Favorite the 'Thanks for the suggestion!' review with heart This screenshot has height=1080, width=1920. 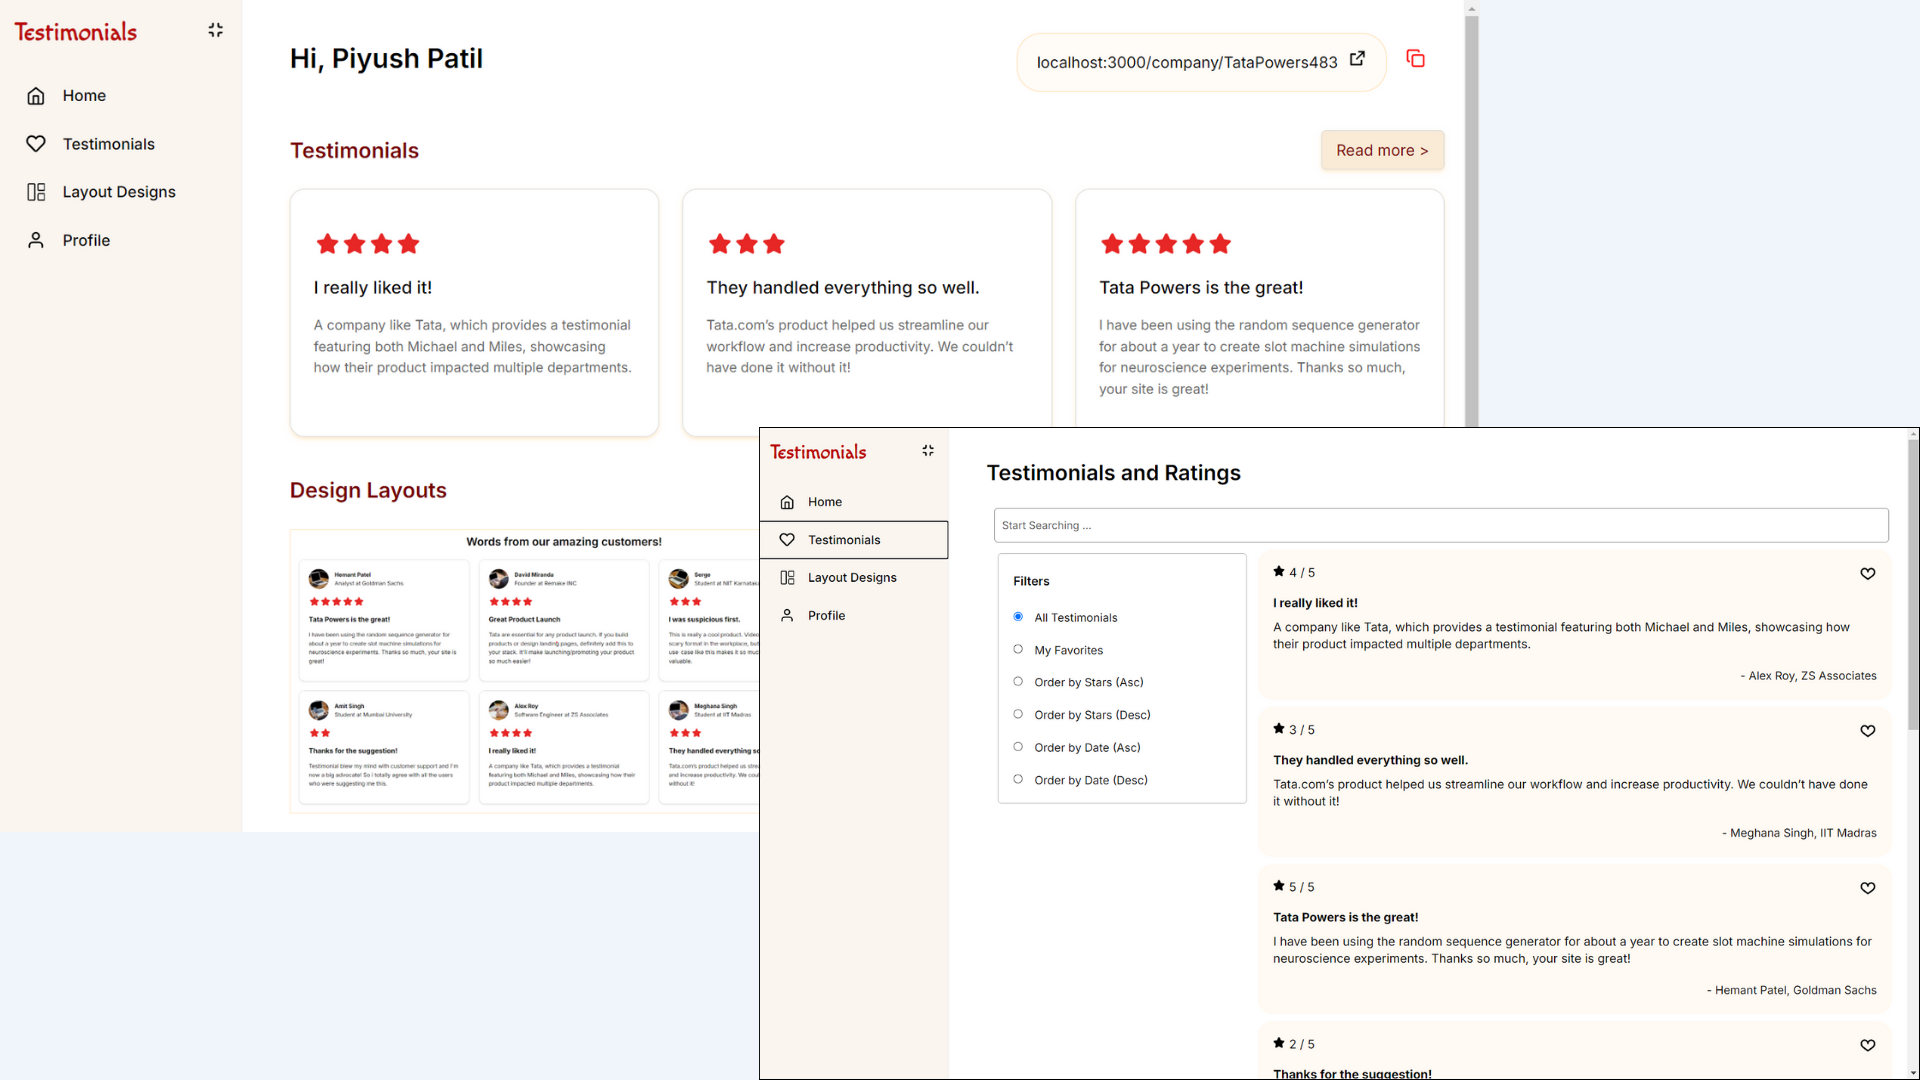1867,1045
